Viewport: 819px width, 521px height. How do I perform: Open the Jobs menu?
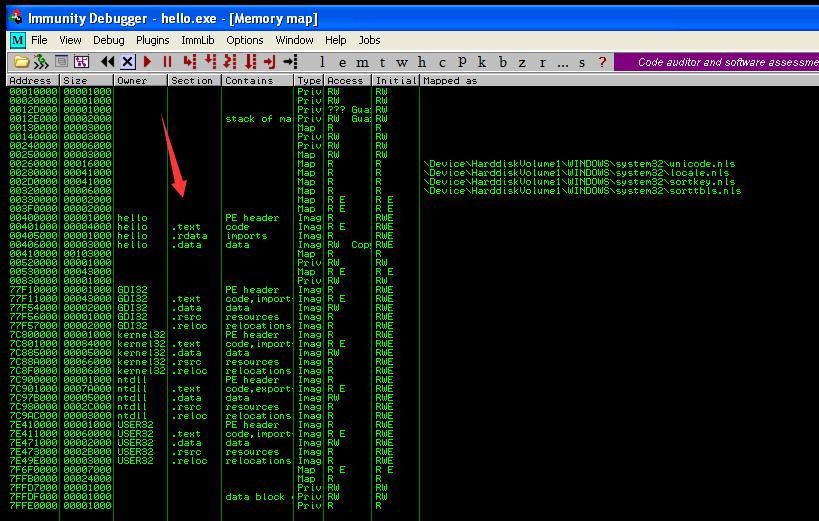click(369, 40)
